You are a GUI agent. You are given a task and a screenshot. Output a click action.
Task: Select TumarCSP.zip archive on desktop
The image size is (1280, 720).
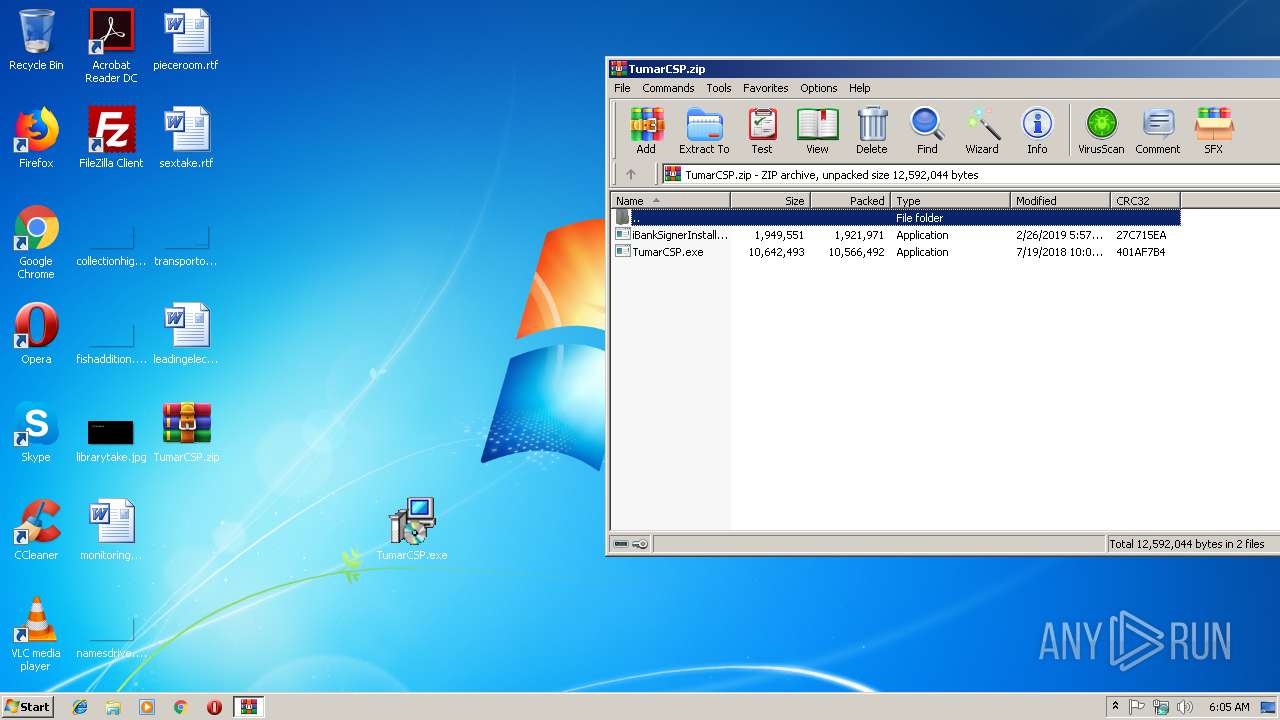pyautogui.click(x=186, y=432)
